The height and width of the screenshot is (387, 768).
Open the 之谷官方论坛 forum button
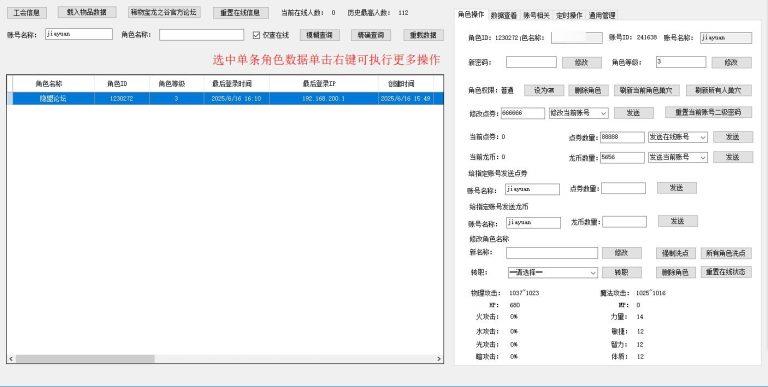(164, 12)
